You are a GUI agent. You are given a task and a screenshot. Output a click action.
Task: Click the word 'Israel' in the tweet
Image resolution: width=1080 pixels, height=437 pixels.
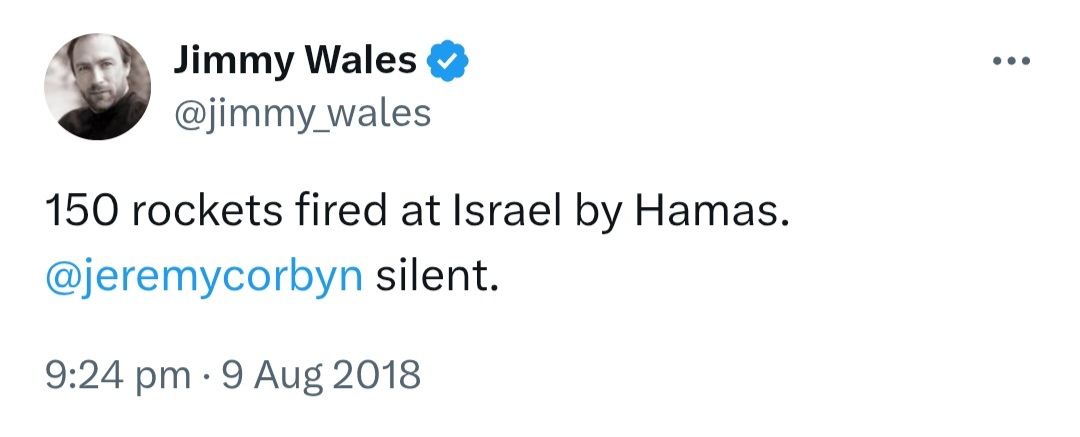(505, 212)
